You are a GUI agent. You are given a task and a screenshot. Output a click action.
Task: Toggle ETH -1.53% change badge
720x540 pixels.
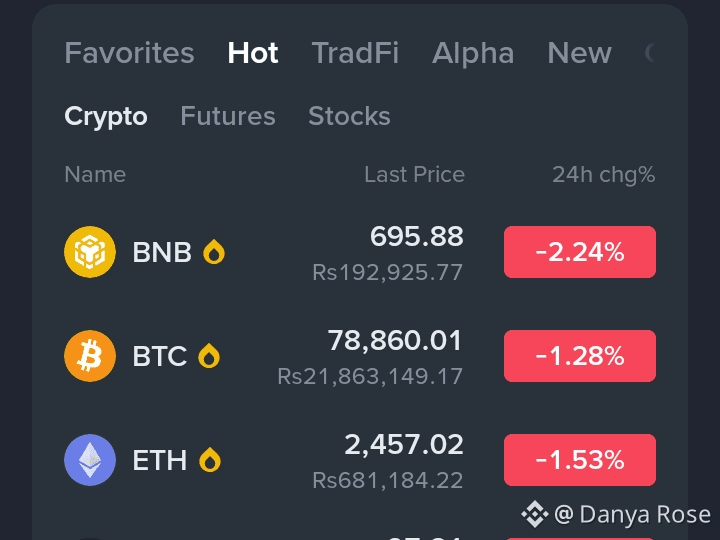point(579,460)
